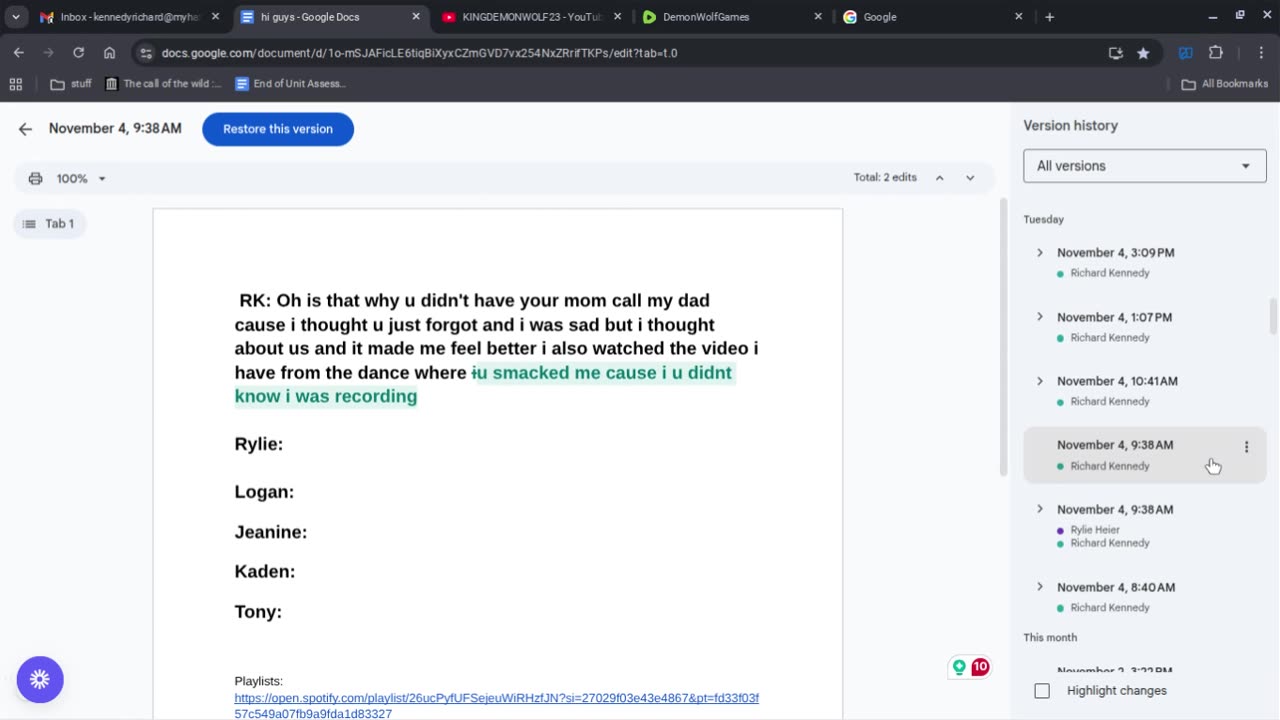Click site information icon in address bar
This screenshot has height=720, width=1280.
coord(146,53)
